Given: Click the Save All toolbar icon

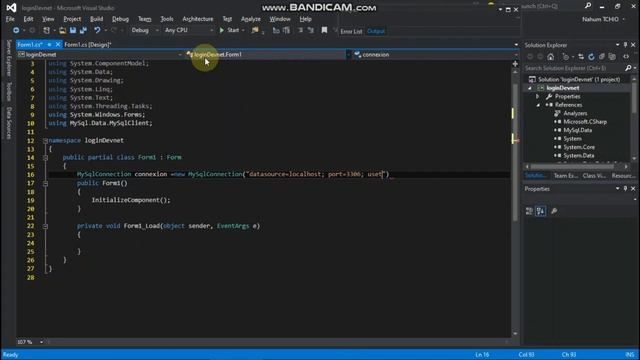Looking at the screenshot, I should pos(83,30).
